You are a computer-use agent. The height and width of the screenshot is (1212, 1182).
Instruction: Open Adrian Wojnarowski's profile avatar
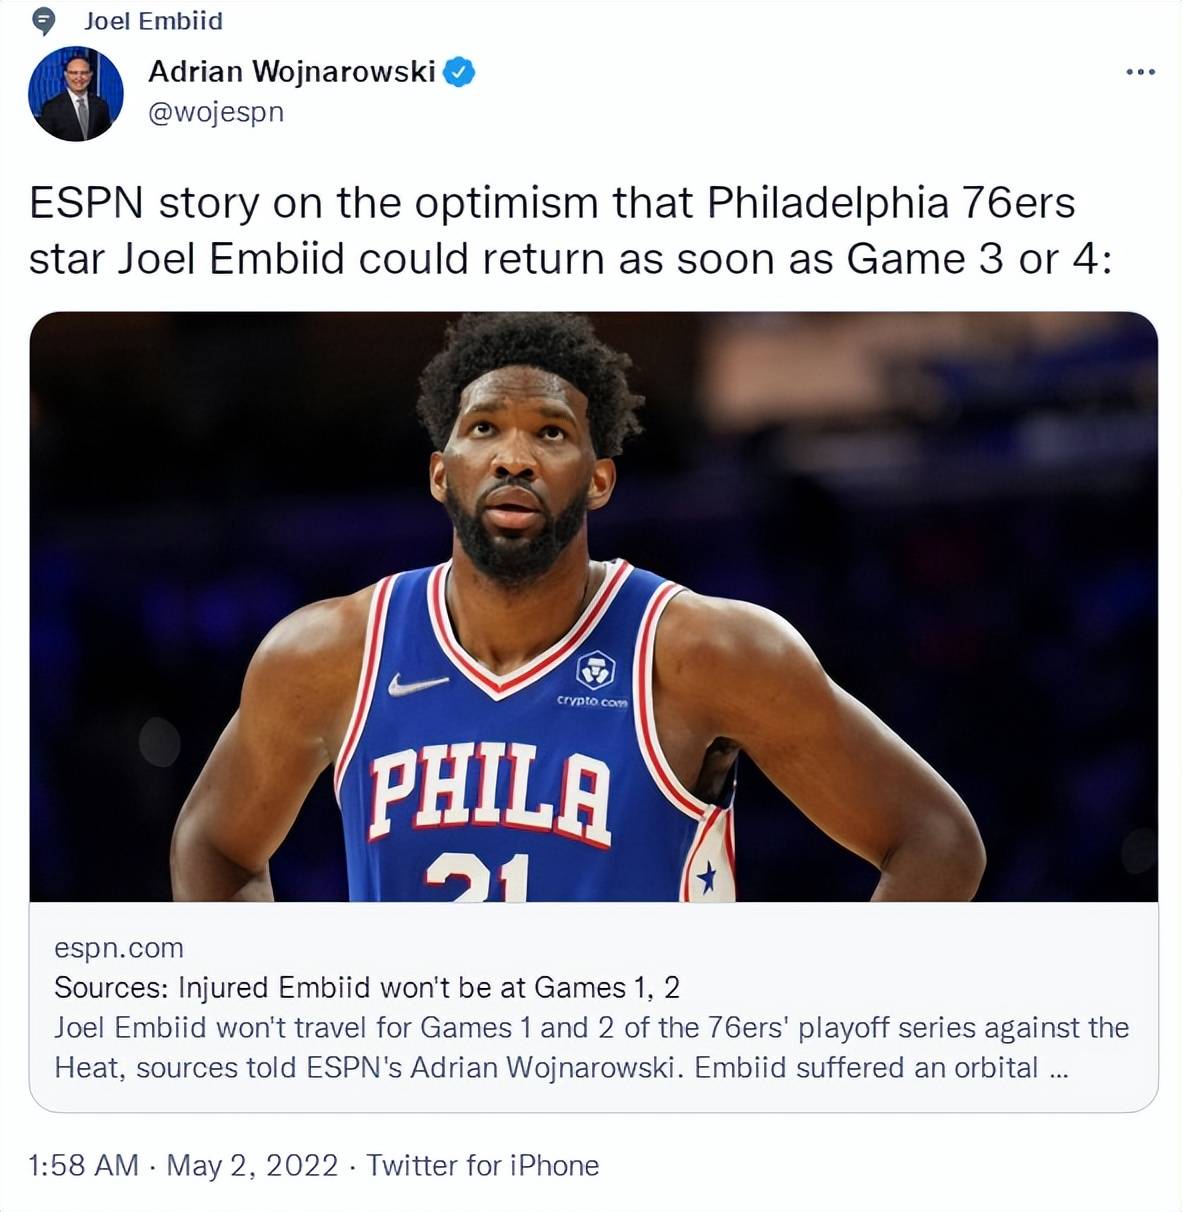tap(76, 93)
